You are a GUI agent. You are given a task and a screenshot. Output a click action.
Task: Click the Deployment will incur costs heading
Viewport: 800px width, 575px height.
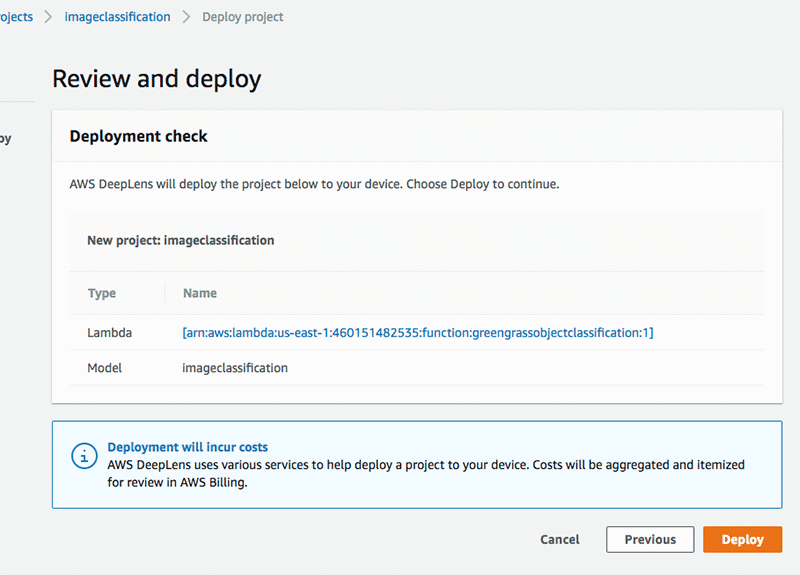coord(187,447)
